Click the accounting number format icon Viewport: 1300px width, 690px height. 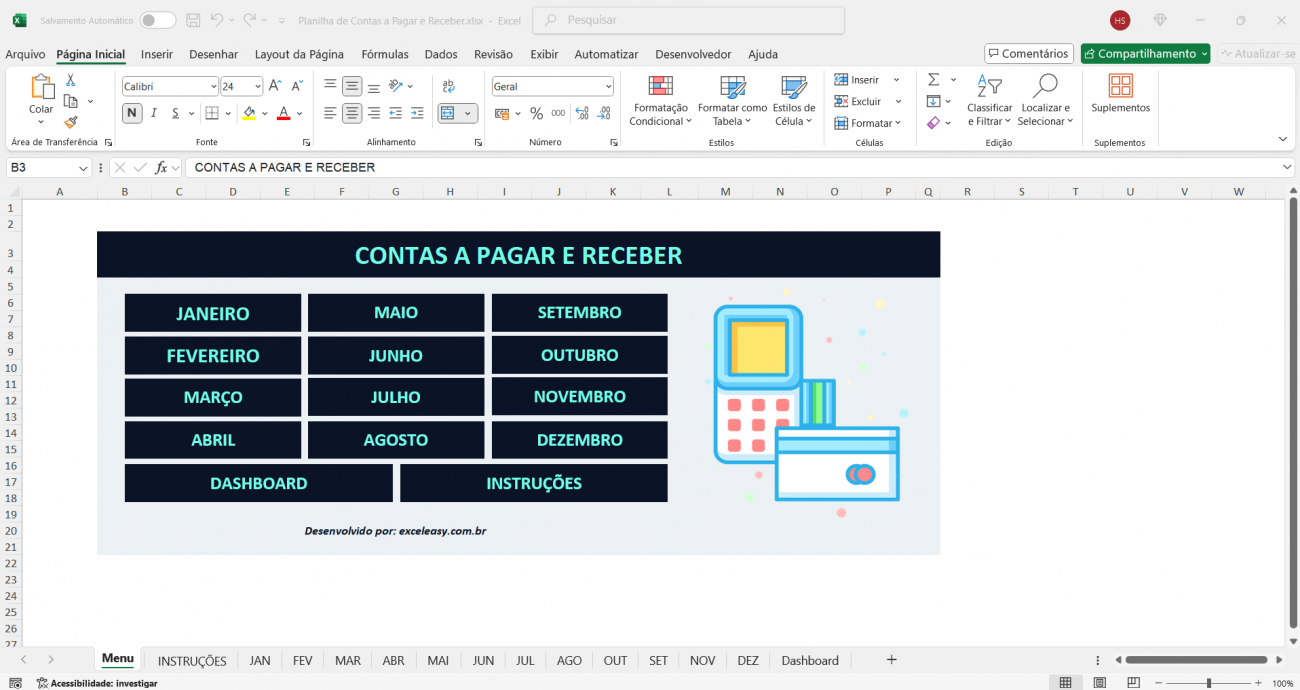coord(504,113)
